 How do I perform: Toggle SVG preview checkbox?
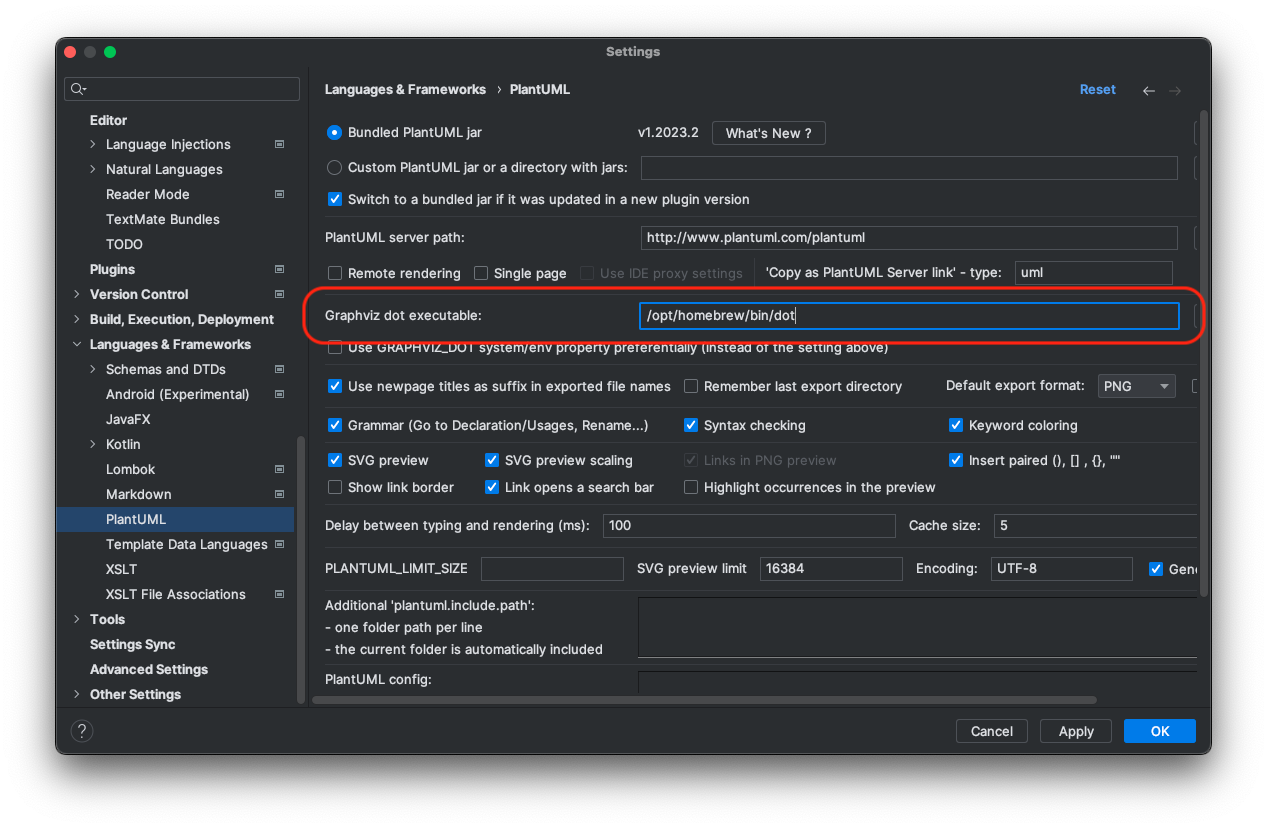coord(335,460)
